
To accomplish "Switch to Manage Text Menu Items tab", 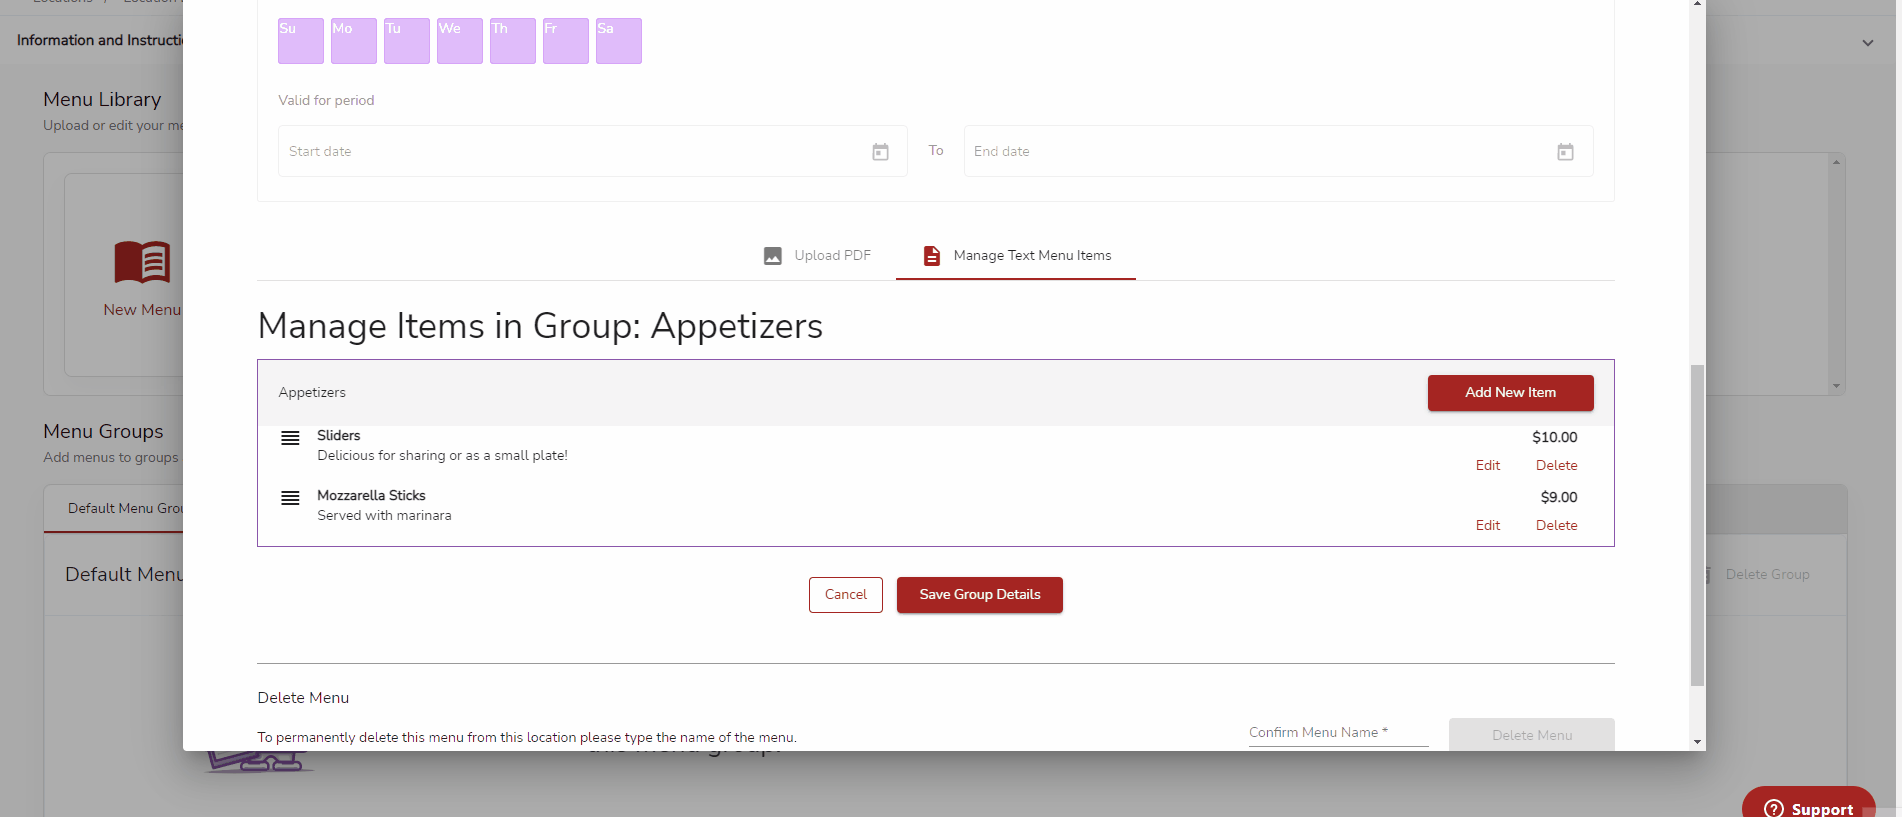I will point(1016,256).
